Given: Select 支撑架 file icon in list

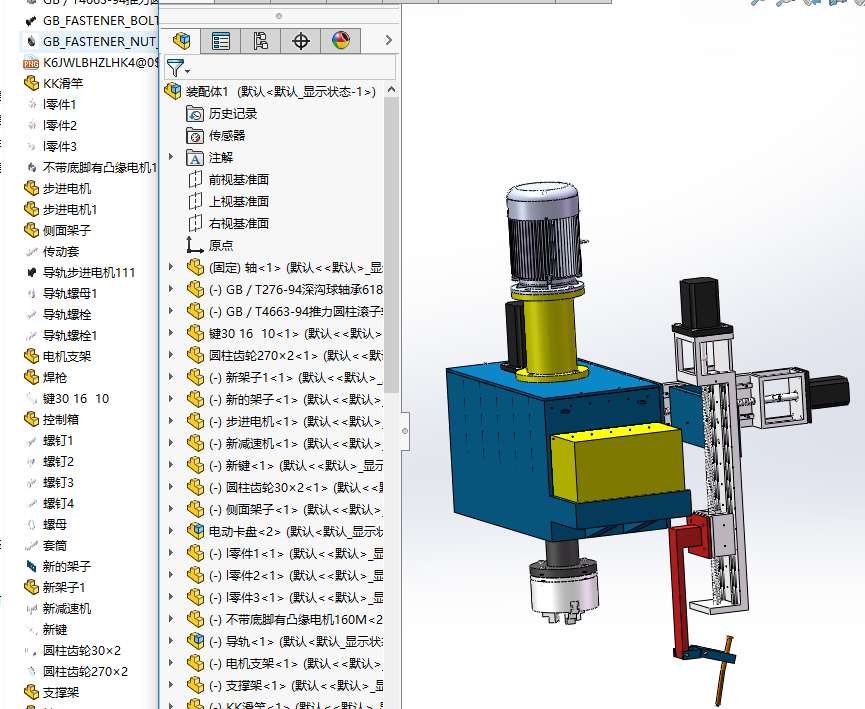Looking at the screenshot, I should 31,692.
